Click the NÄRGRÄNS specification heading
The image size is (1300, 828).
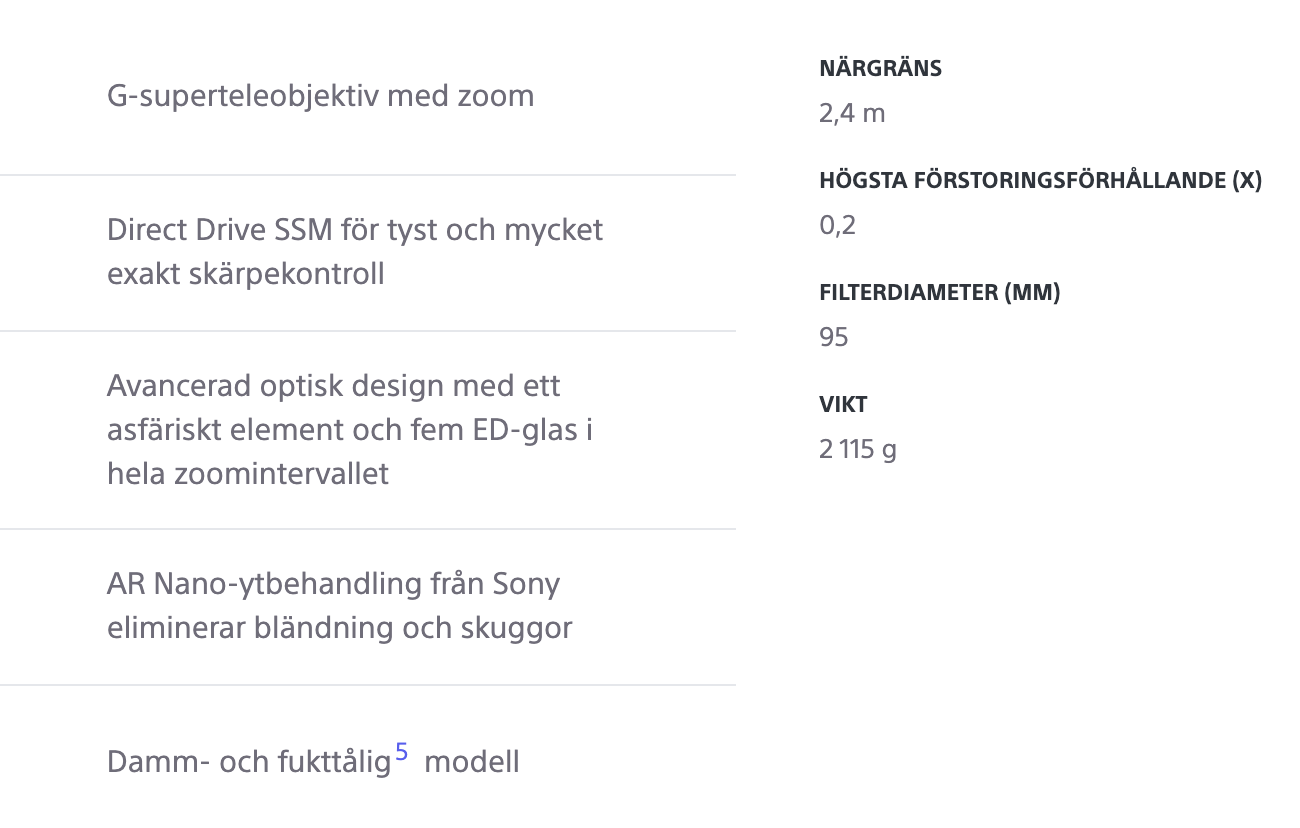tap(880, 69)
